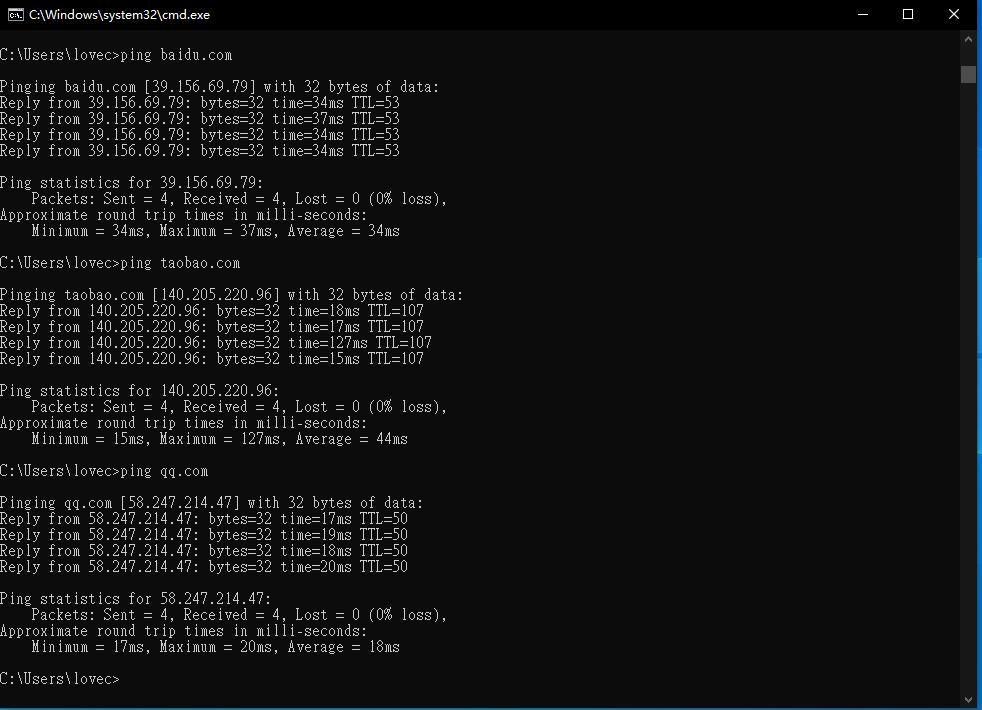Click the cmd.exe icon in title bar
This screenshot has width=982, height=710.
15,15
